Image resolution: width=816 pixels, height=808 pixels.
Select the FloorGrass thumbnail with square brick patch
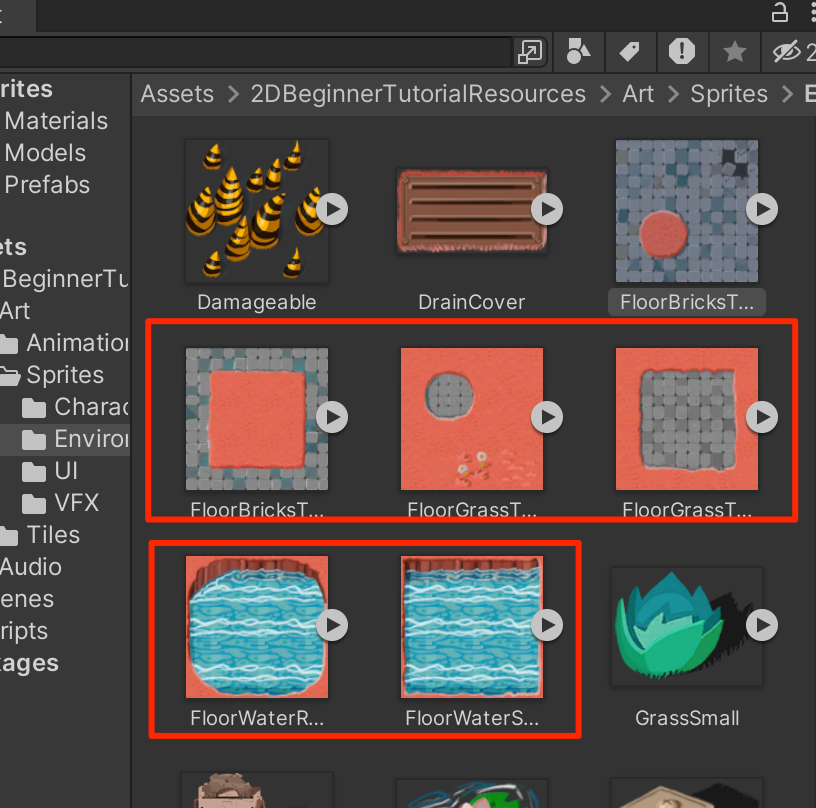pos(686,419)
